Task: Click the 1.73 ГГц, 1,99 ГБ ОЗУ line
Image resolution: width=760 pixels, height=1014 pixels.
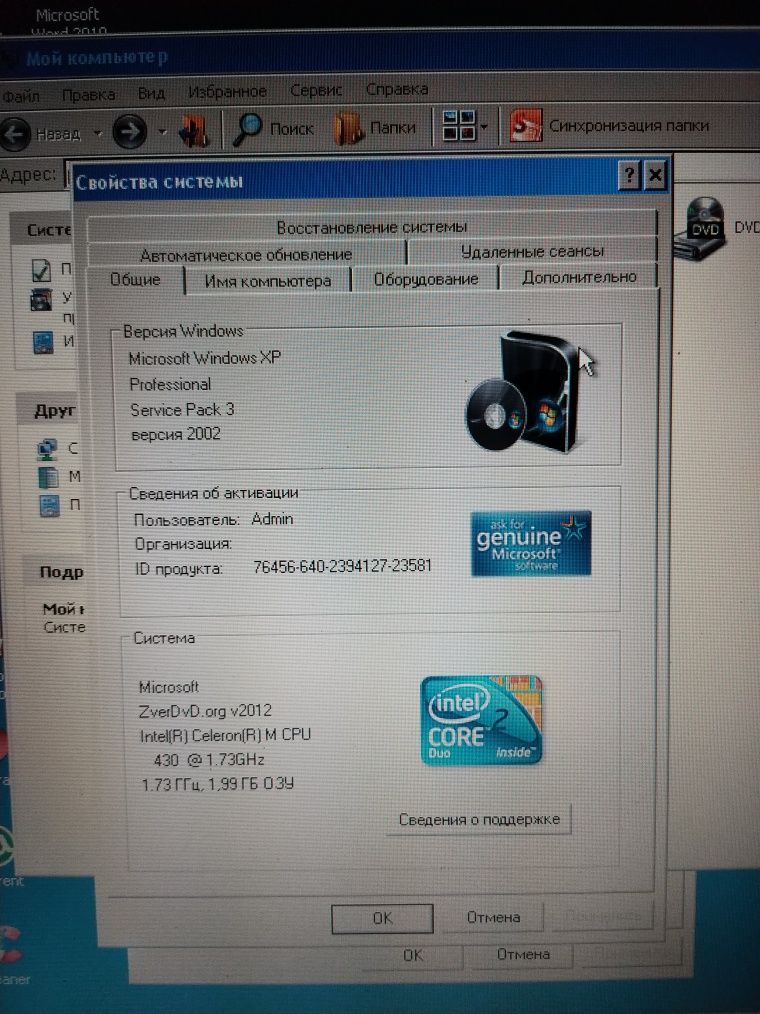Action: click(x=218, y=784)
